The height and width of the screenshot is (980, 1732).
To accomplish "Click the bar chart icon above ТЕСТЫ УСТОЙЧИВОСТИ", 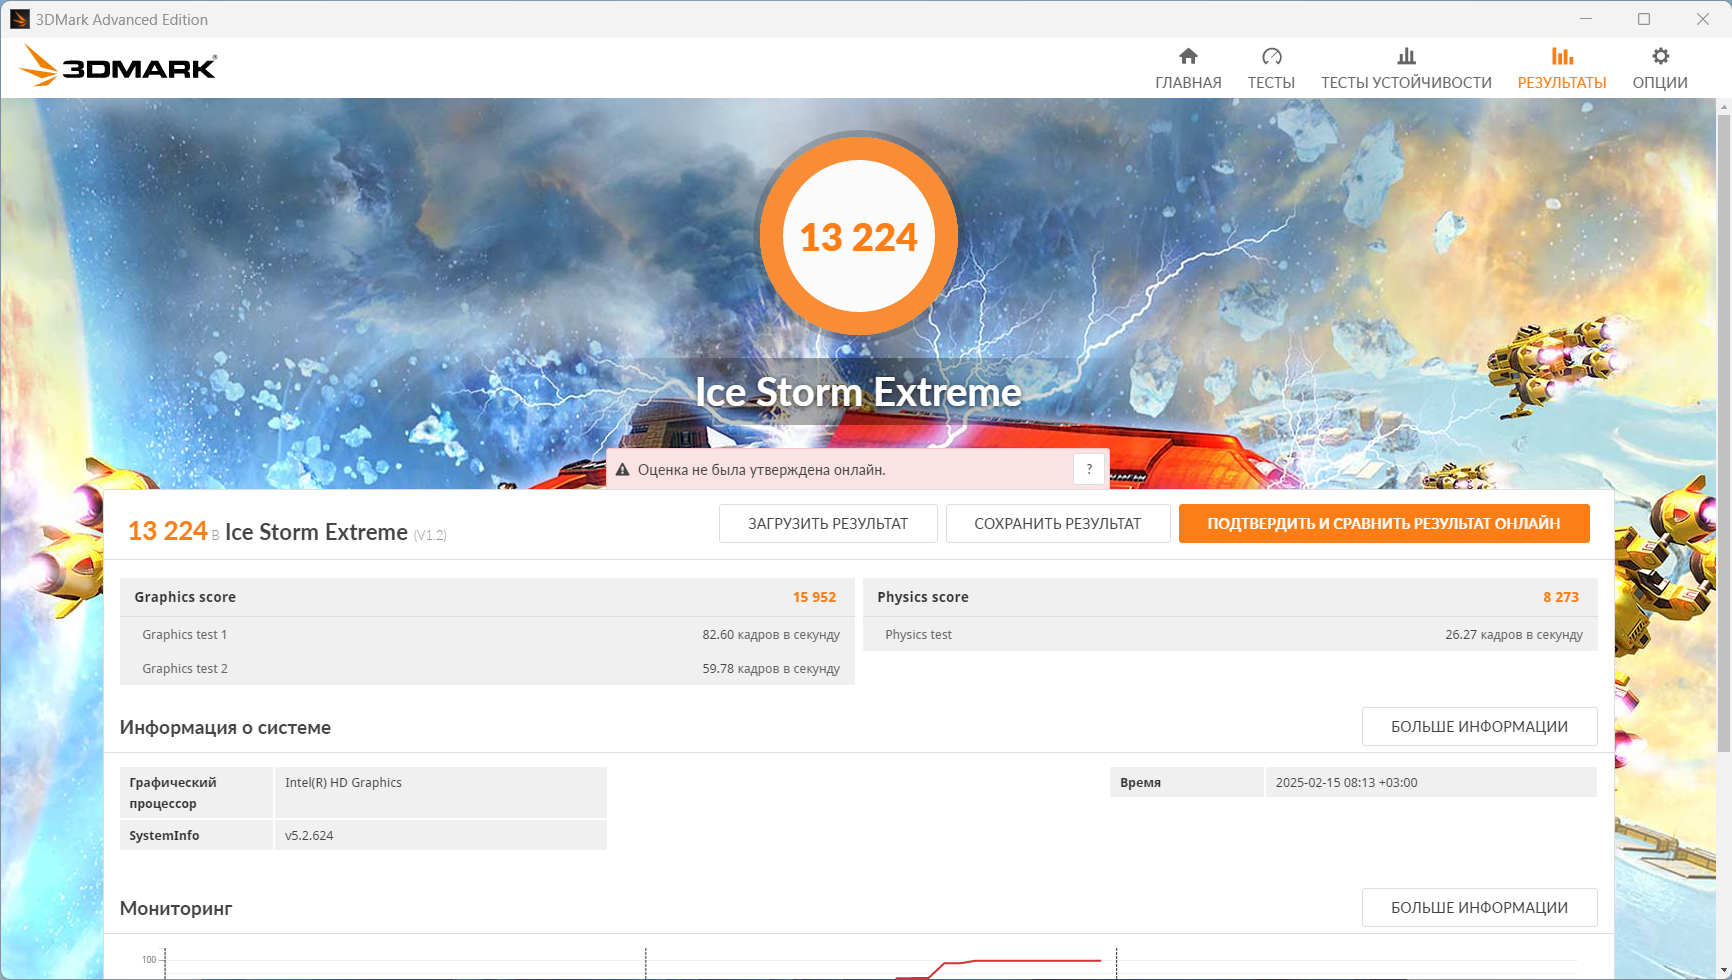I will [x=1406, y=56].
